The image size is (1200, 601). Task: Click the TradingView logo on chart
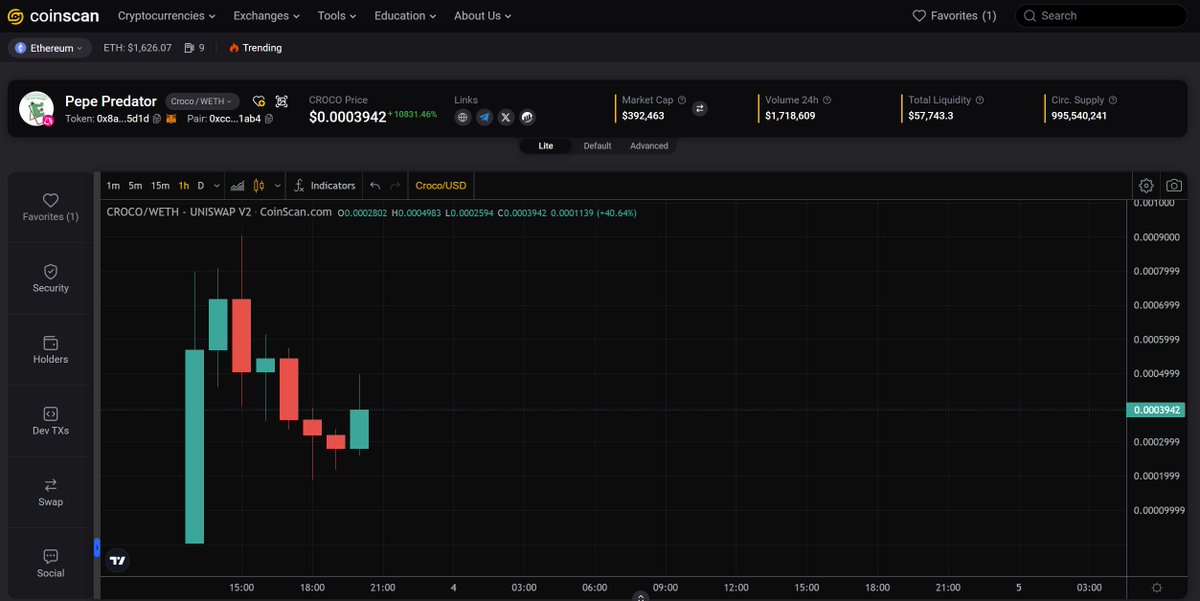point(118,561)
